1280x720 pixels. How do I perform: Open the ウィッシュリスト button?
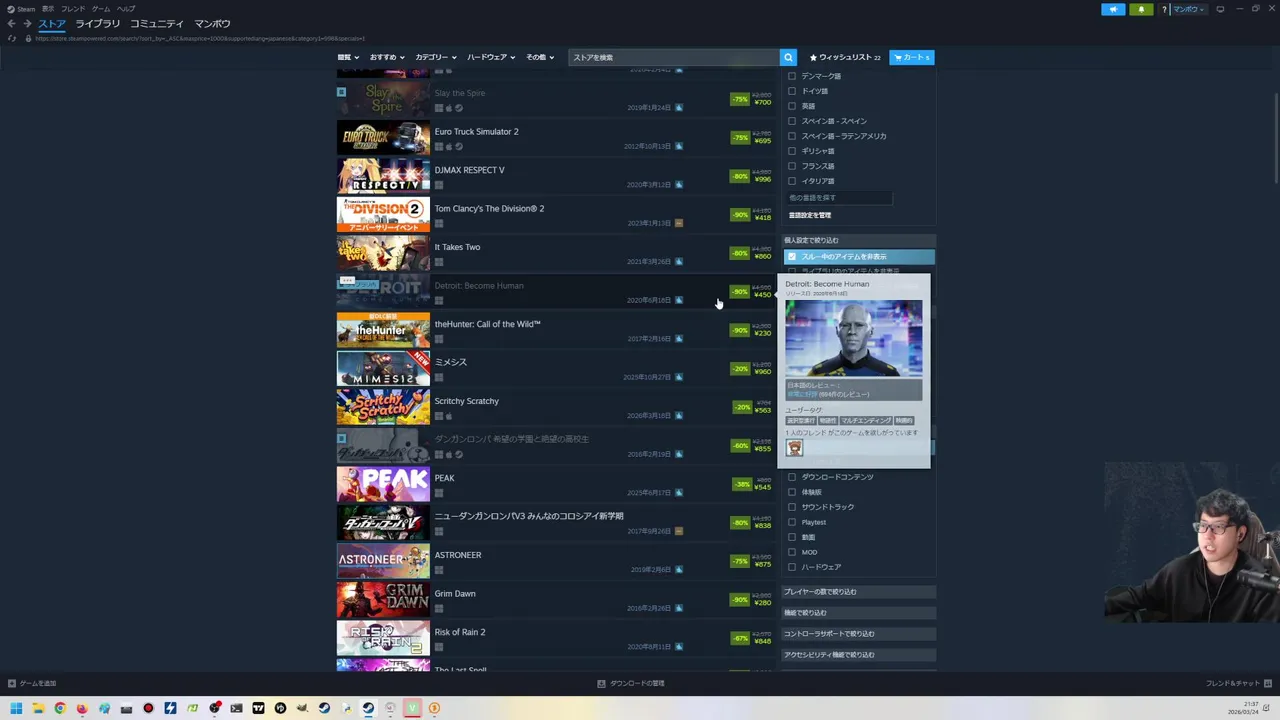pos(846,57)
